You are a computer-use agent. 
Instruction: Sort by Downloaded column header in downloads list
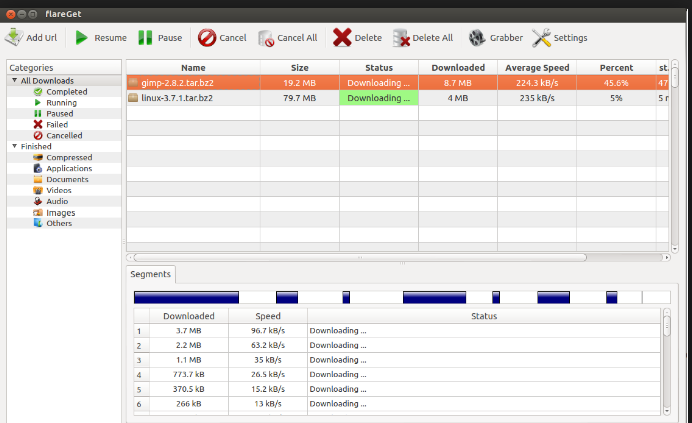pyautogui.click(x=458, y=68)
